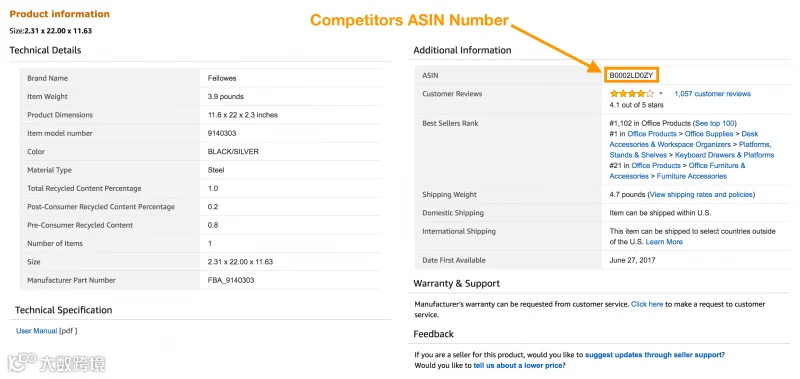
Task: Open the Furniture Accessories category link
Action: [691, 176]
